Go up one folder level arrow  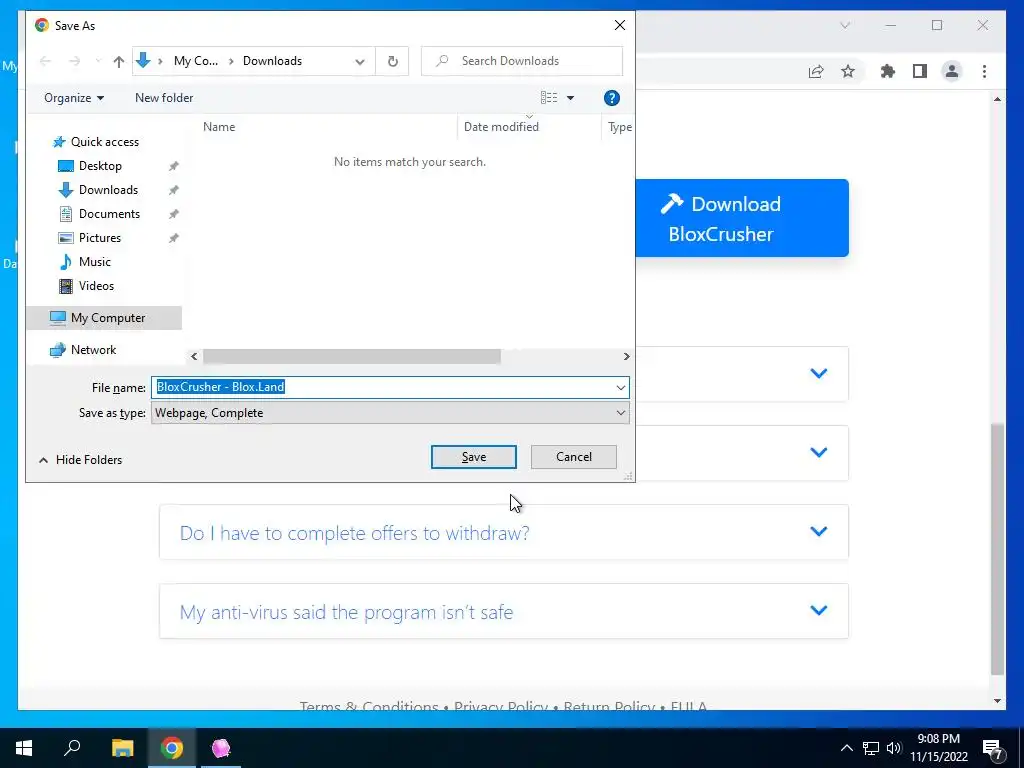(118, 61)
